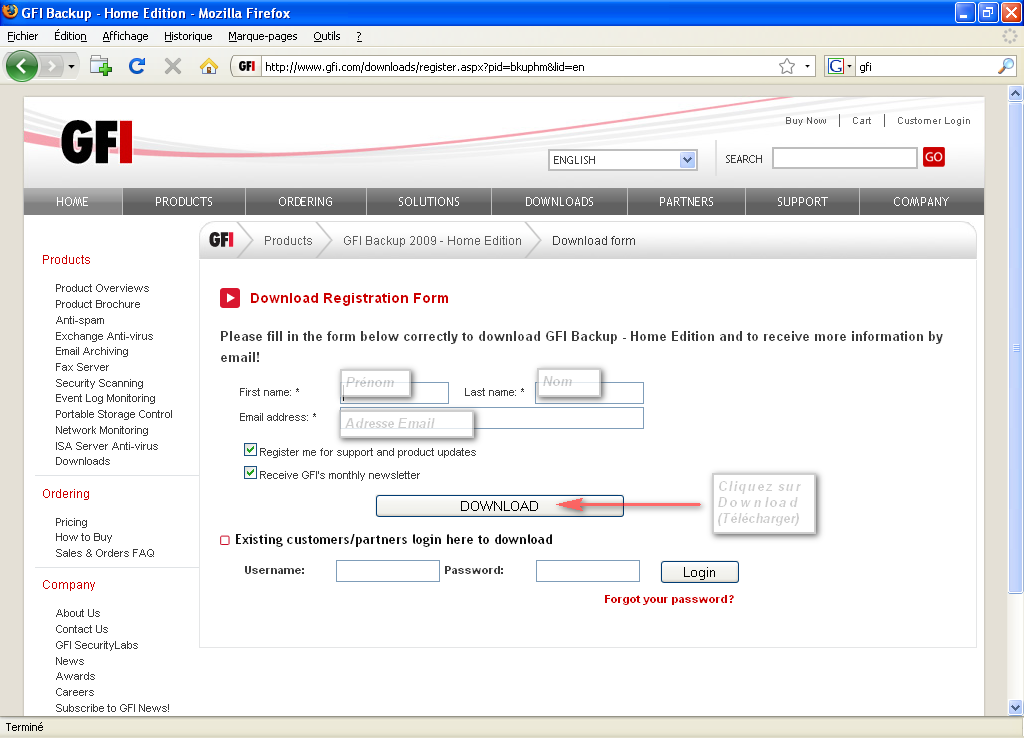1024x738 pixels.
Task: Open the Google search engine selector
Action: click(x=839, y=66)
